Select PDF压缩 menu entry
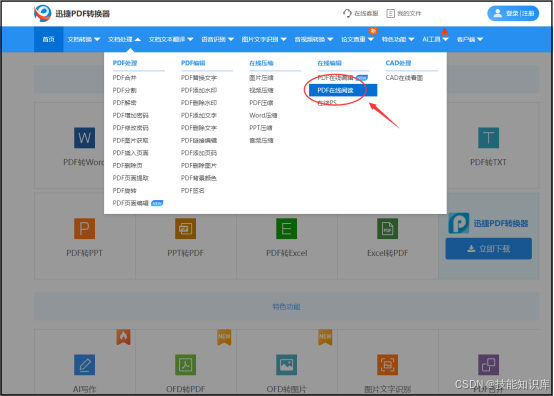This screenshot has height=396, width=554. tap(261, 103)
